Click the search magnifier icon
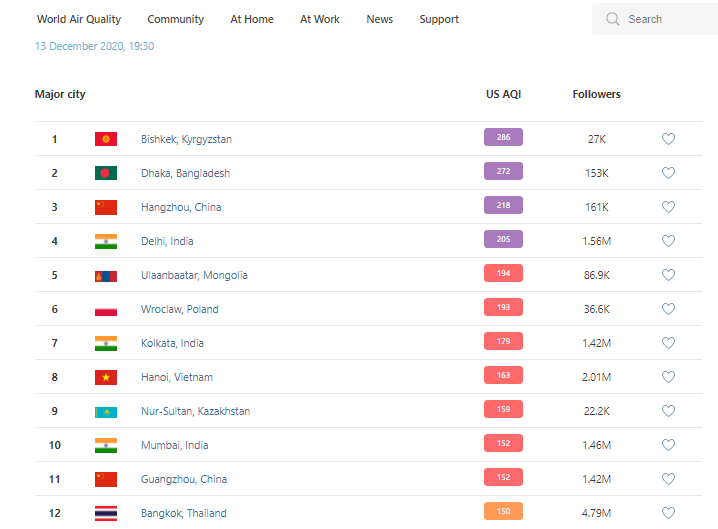Screen dimensions: 718x529 tap(613, 19)
